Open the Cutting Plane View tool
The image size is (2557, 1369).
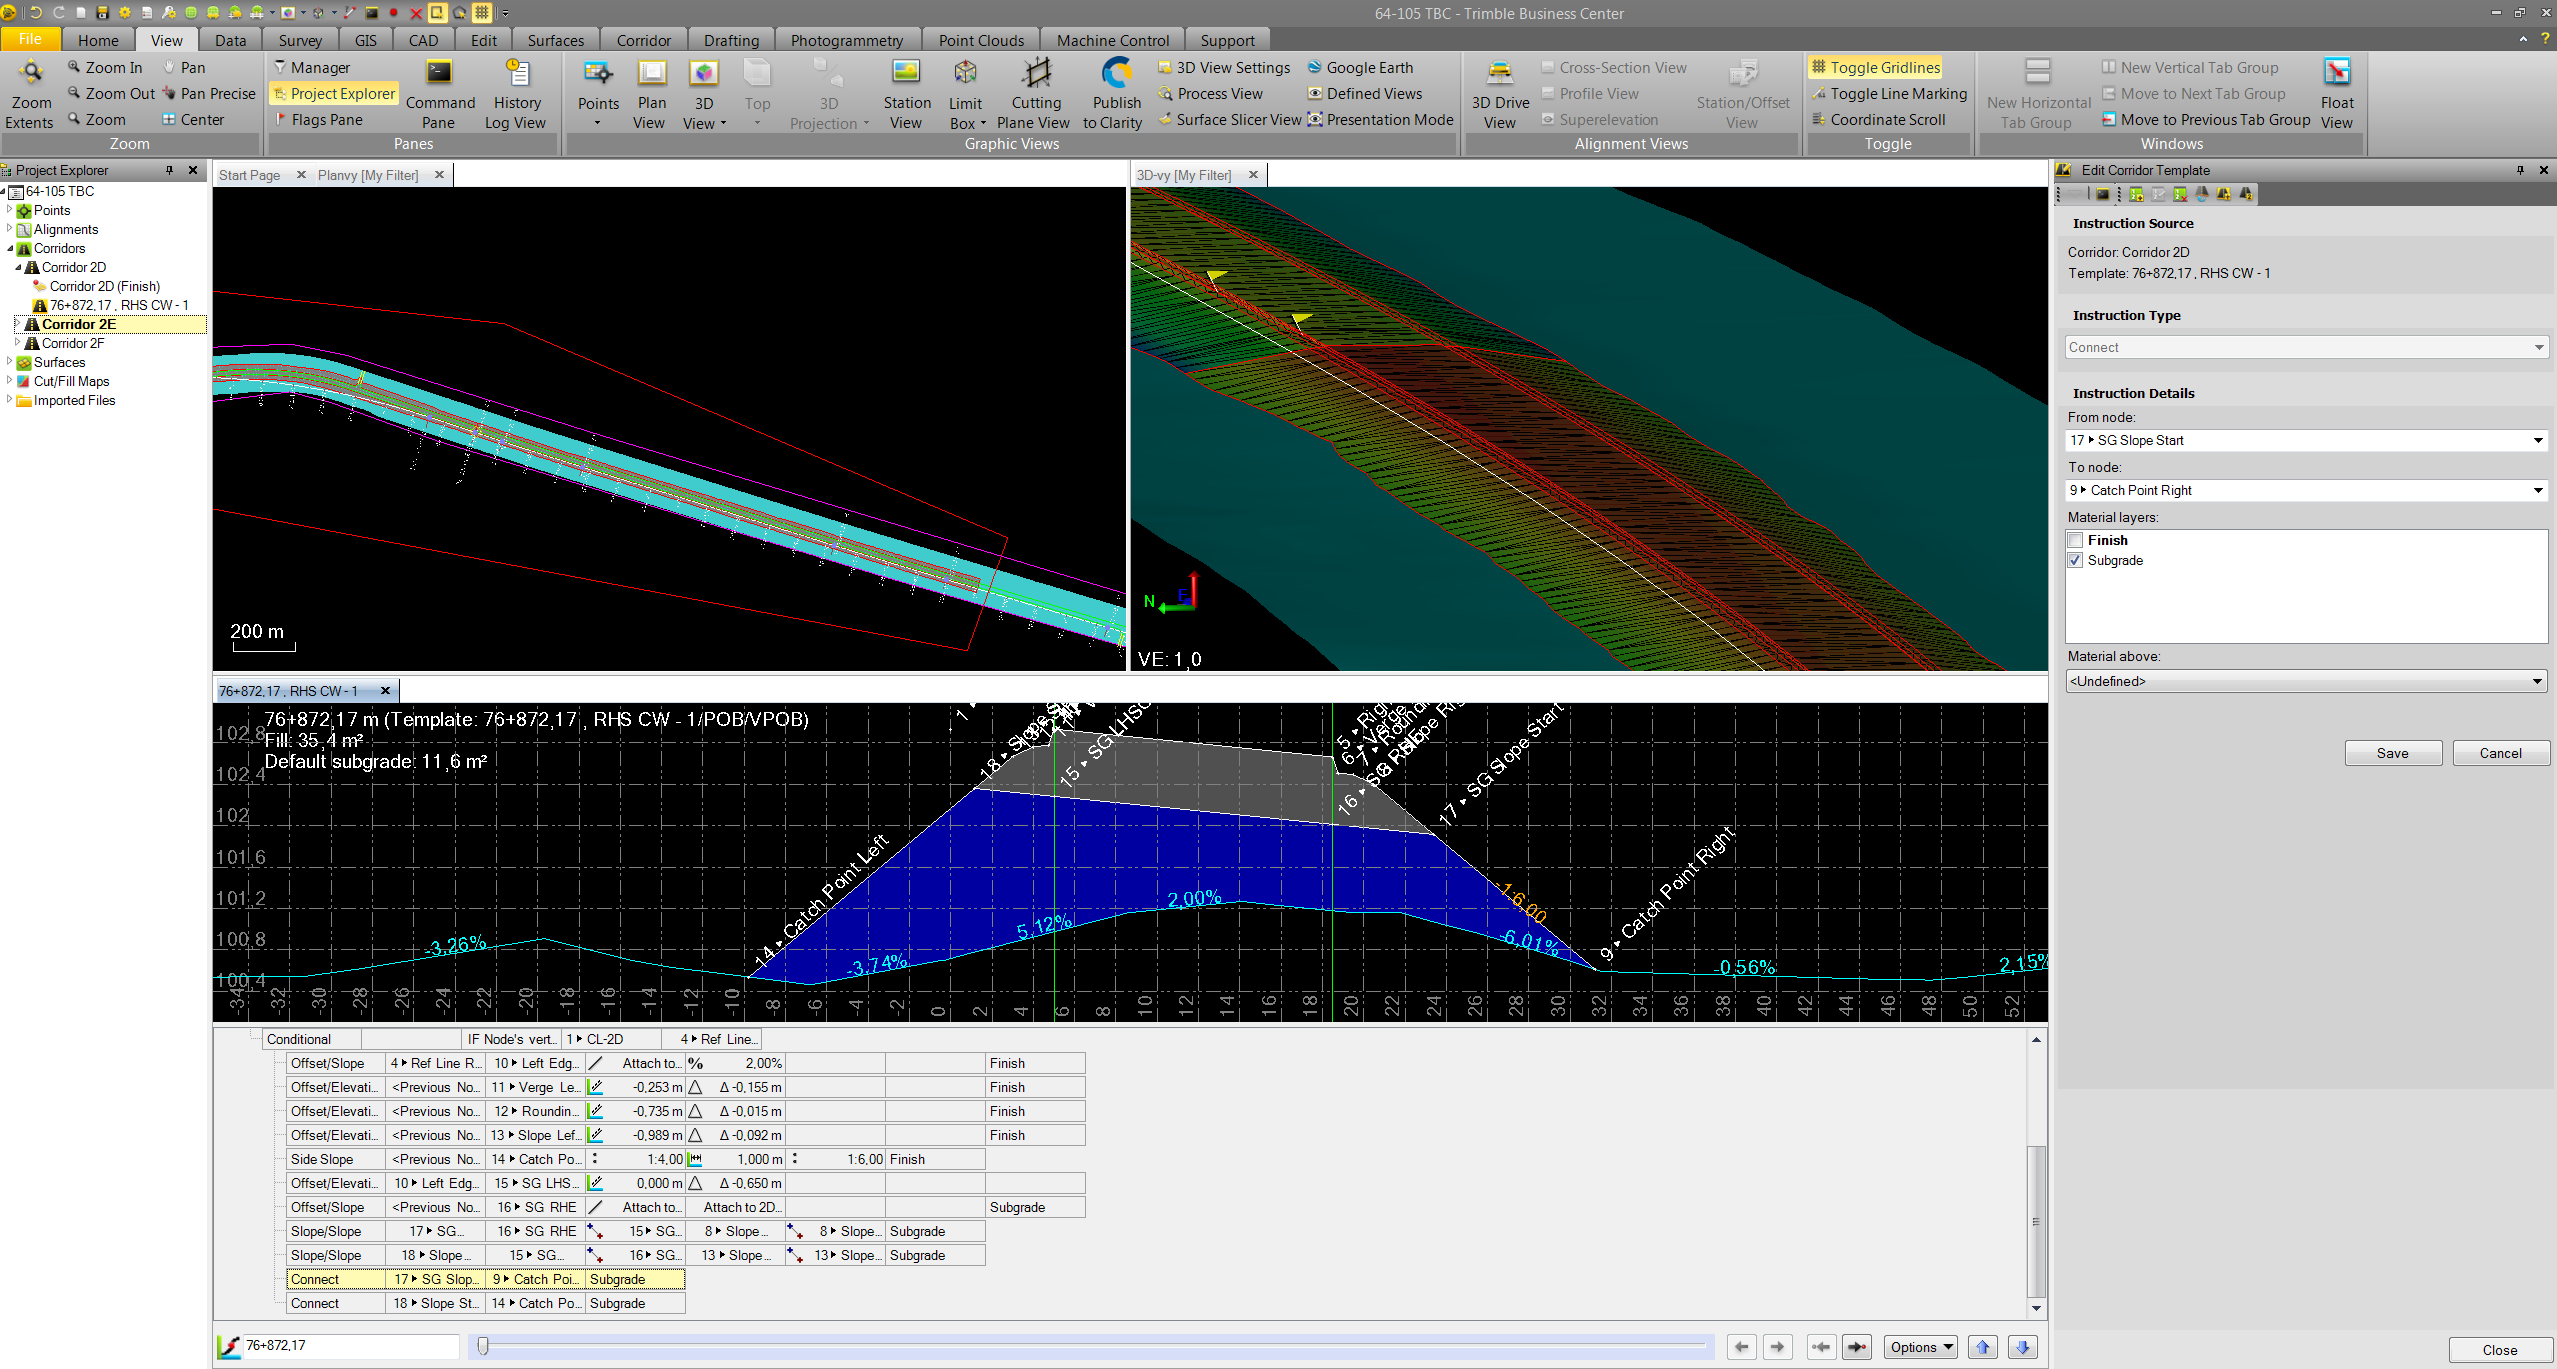pyautogui.click(x=1035, y=93)
